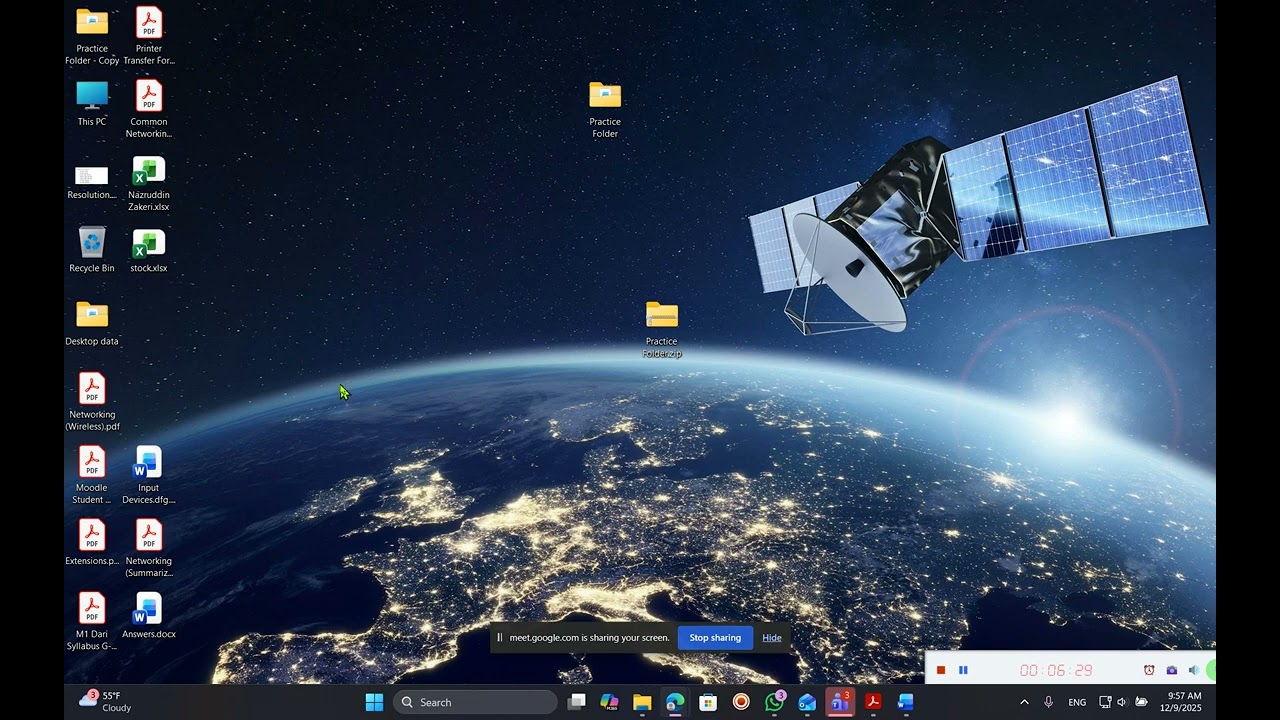Select the This PC desktop icon
This screenshot has height=720, width=1280.
click(x=92, y=103)
